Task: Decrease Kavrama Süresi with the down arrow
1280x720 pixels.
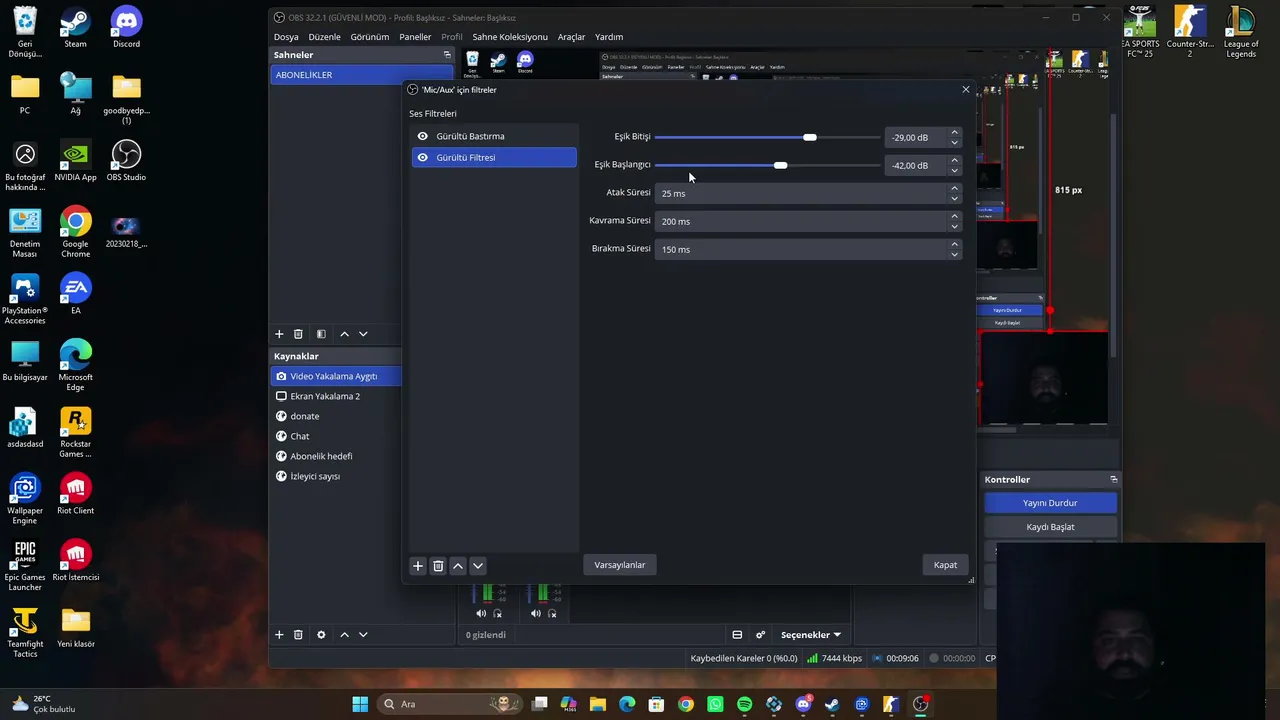Action: pos(954,226)
